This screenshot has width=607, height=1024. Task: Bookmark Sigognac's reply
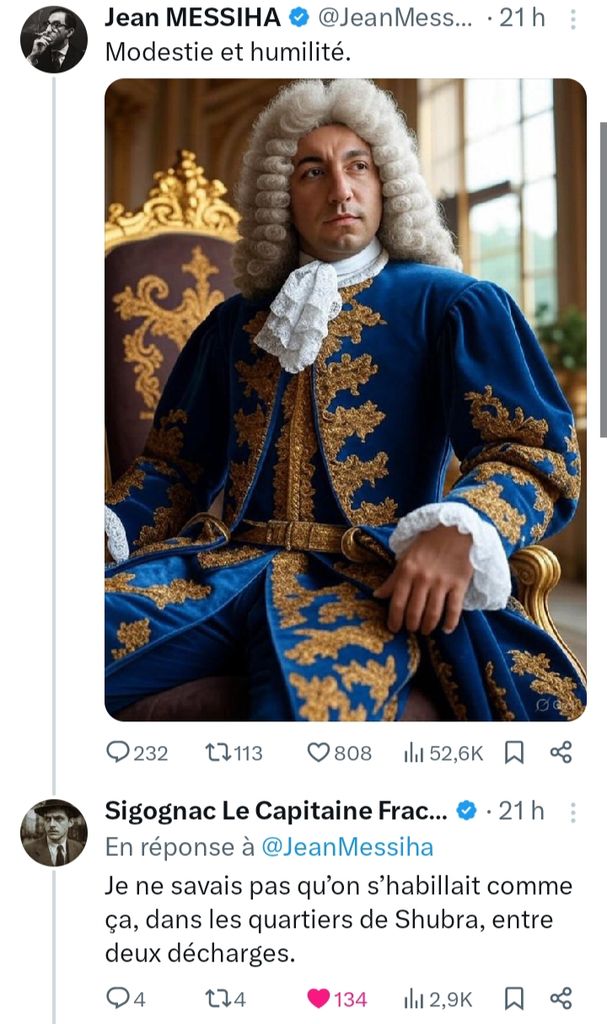(x=513, y=998)
